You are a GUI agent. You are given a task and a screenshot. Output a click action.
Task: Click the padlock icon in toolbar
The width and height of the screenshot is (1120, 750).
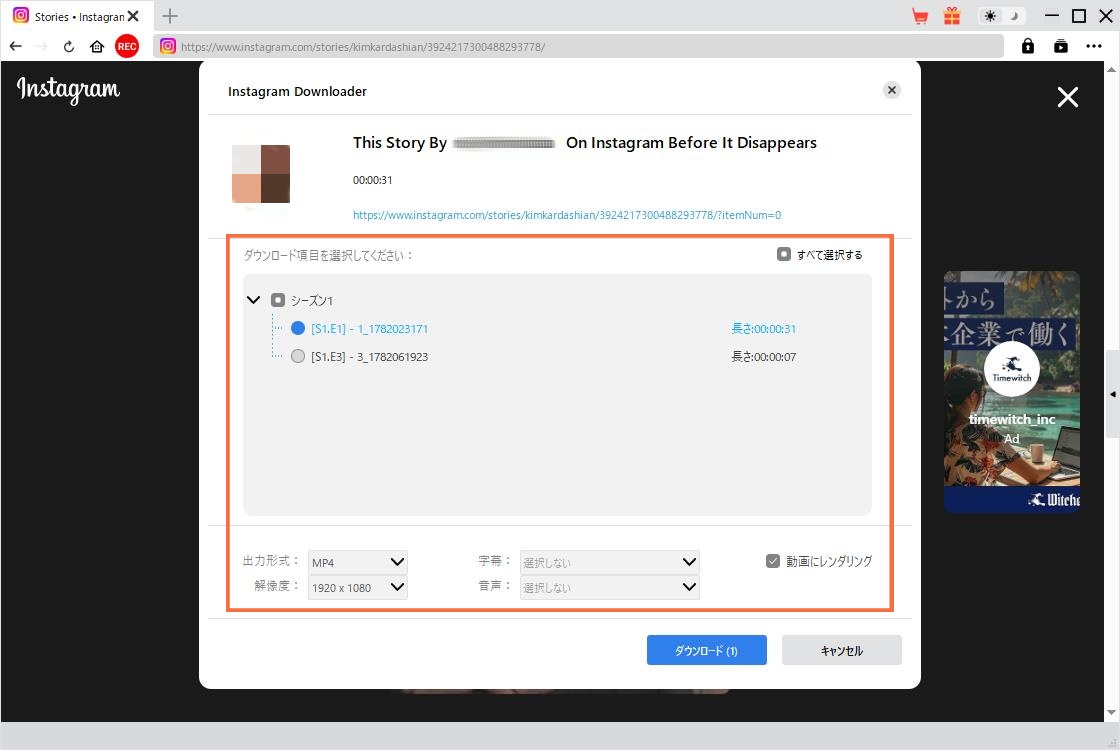point(1028,46)
